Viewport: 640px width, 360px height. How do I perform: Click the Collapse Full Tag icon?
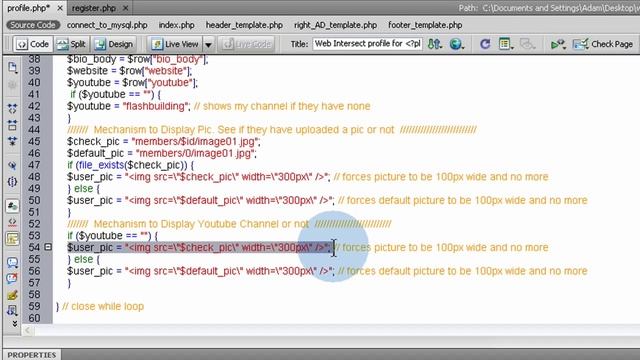tap(12, 109)
